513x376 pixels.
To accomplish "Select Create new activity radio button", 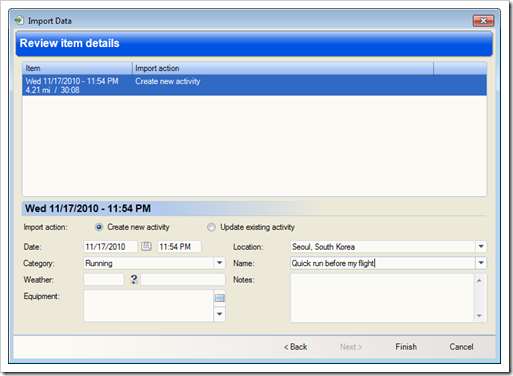I will coord(99,227).
